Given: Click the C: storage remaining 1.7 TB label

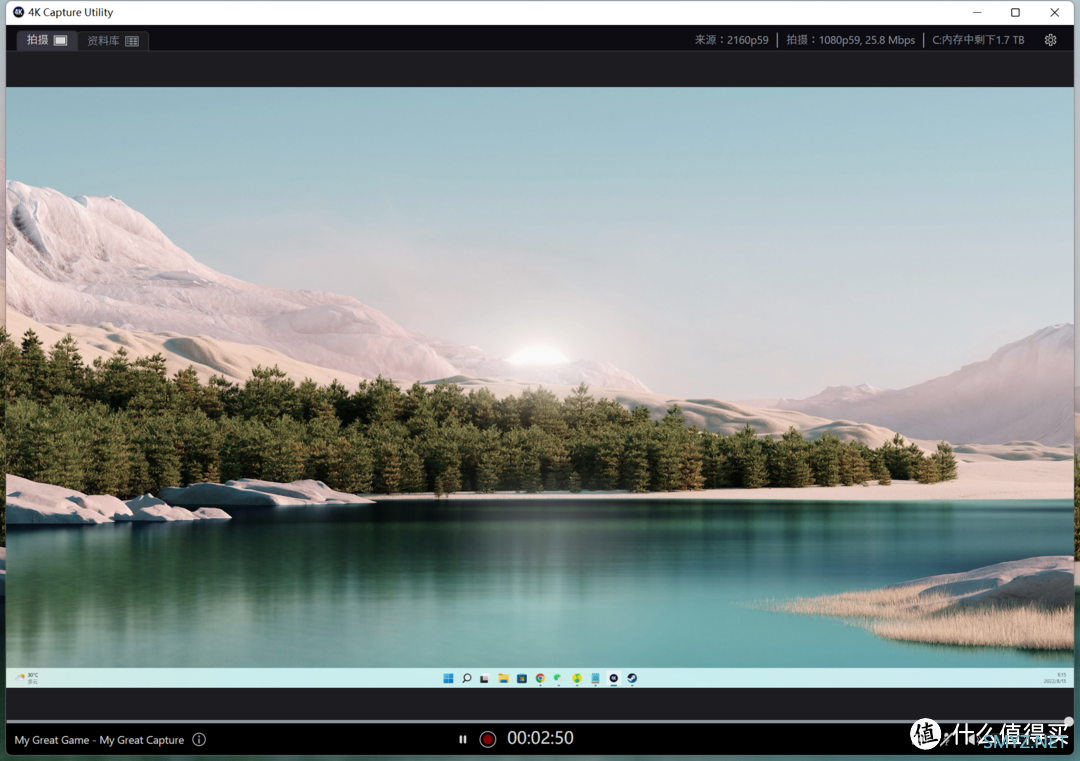Looking at the screenshot, I should (x=978, y=40).
